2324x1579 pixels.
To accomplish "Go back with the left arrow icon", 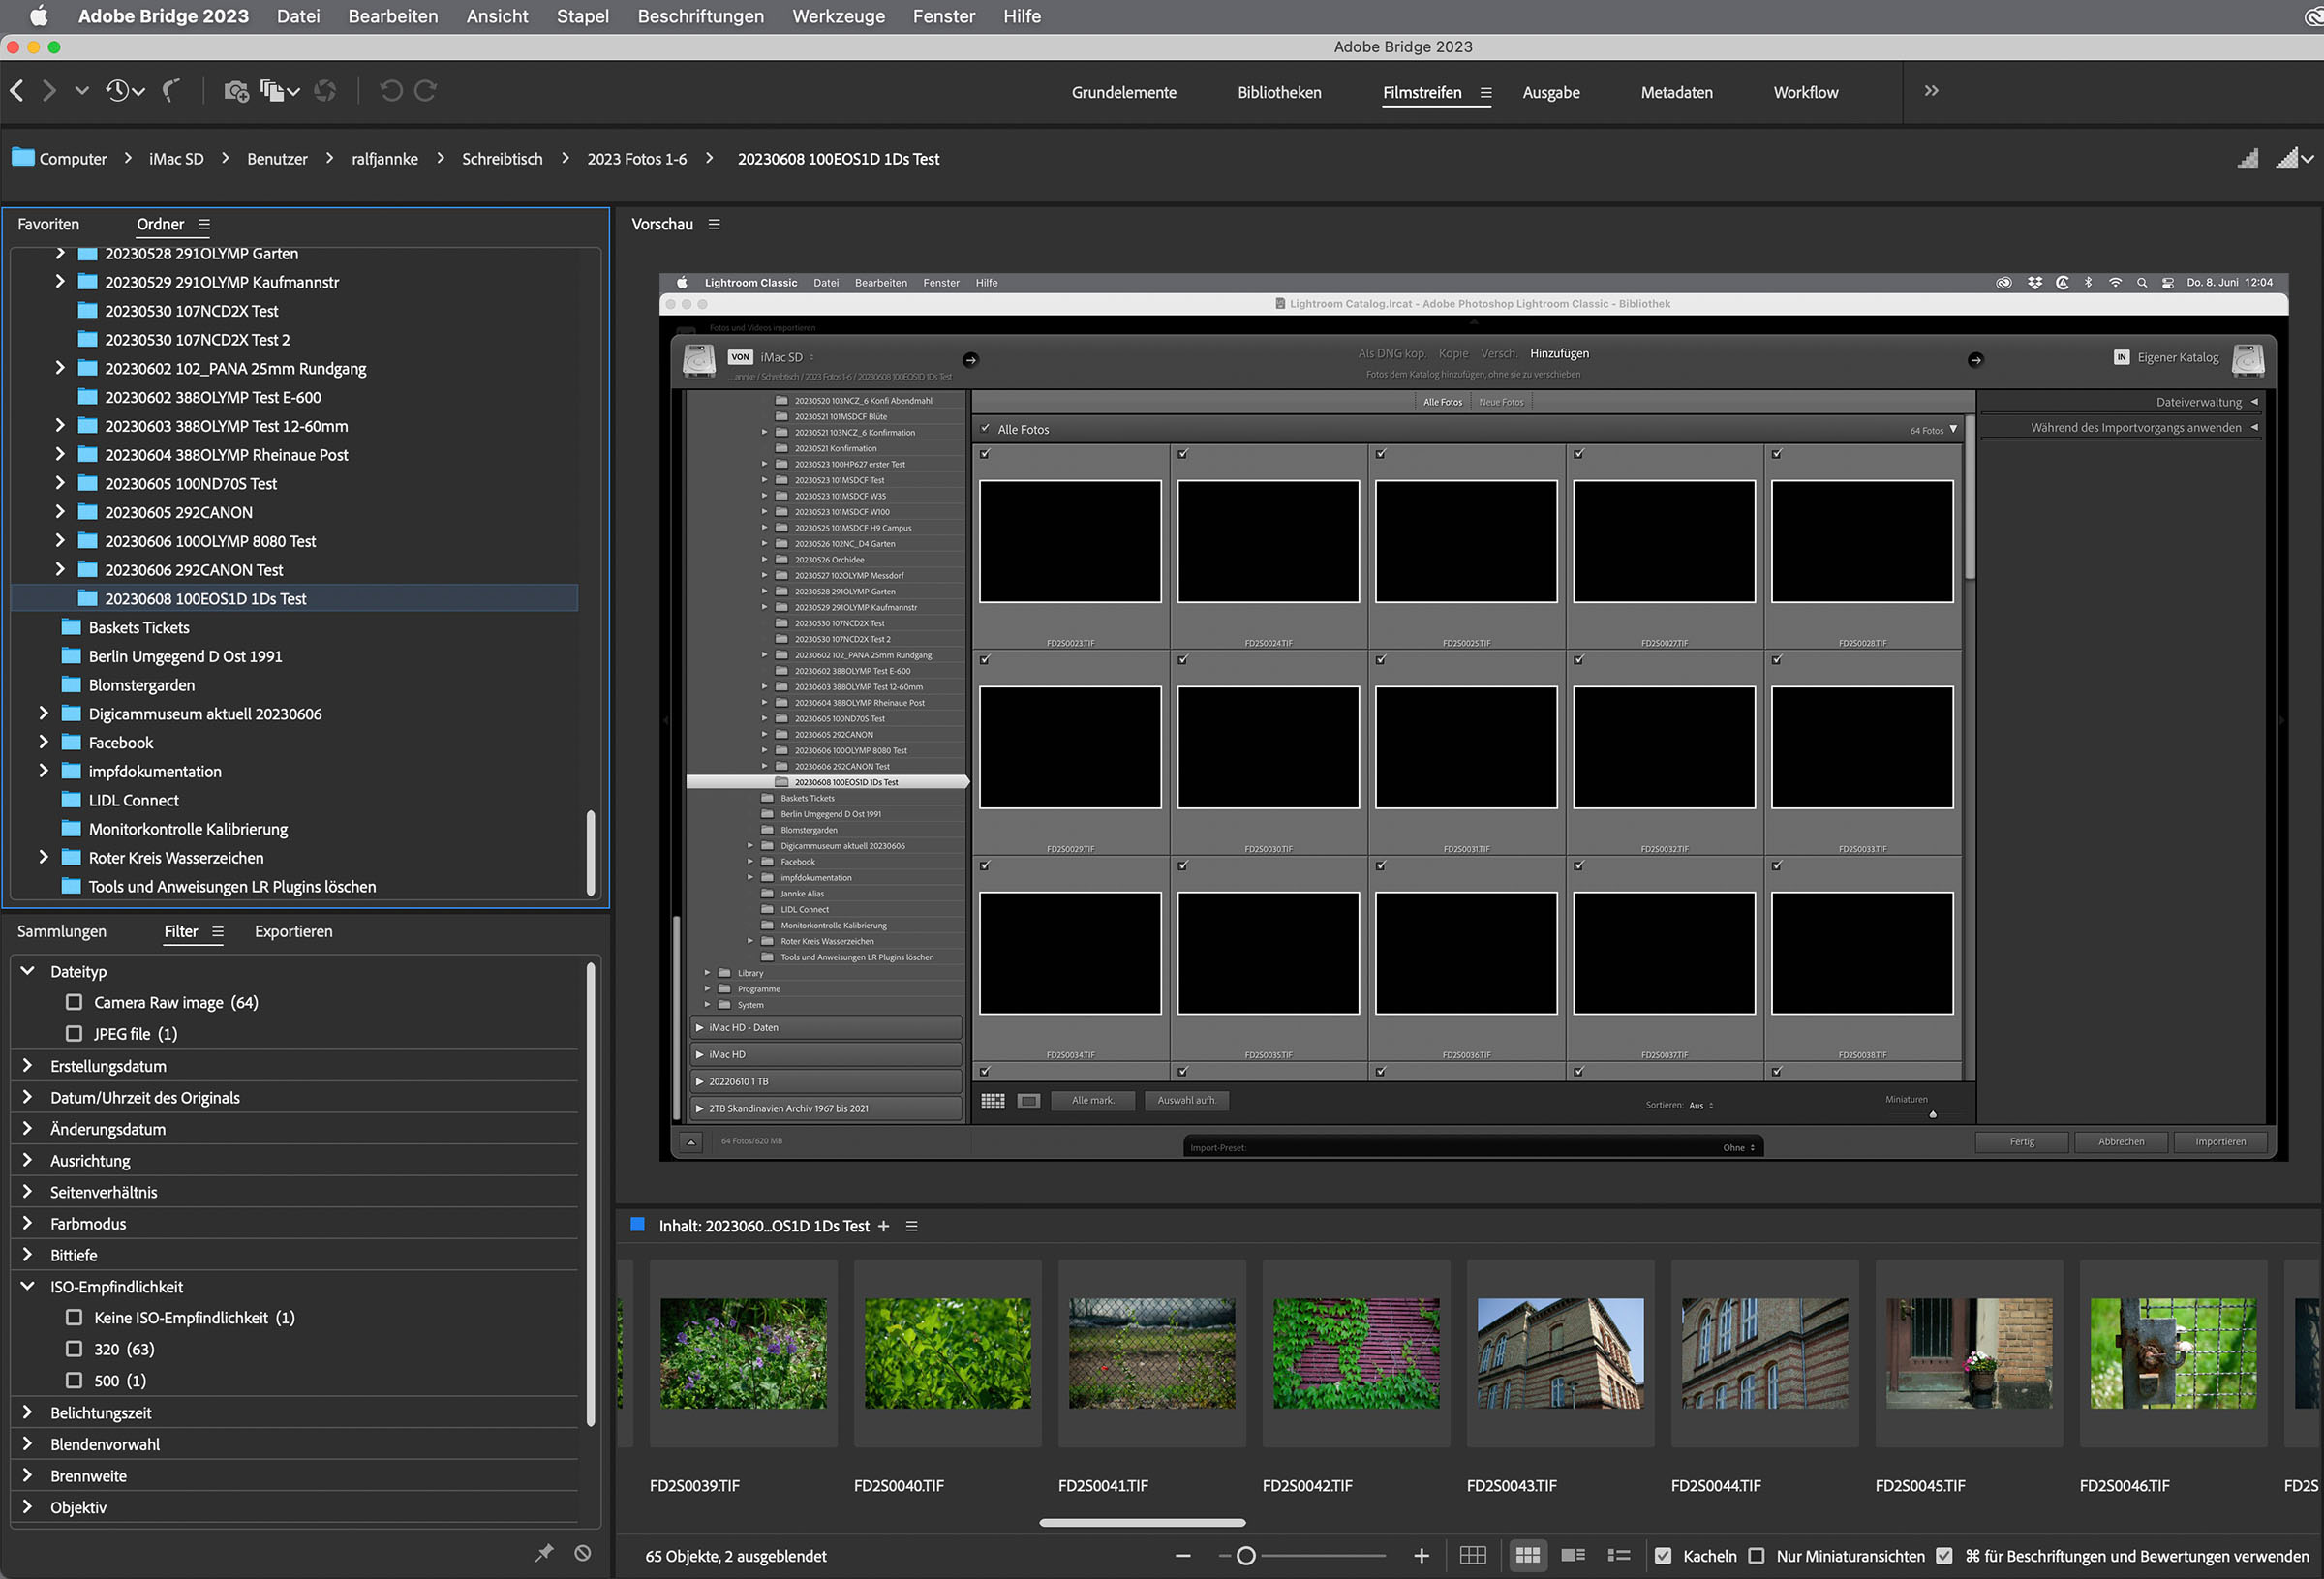I will coord(17,91).
